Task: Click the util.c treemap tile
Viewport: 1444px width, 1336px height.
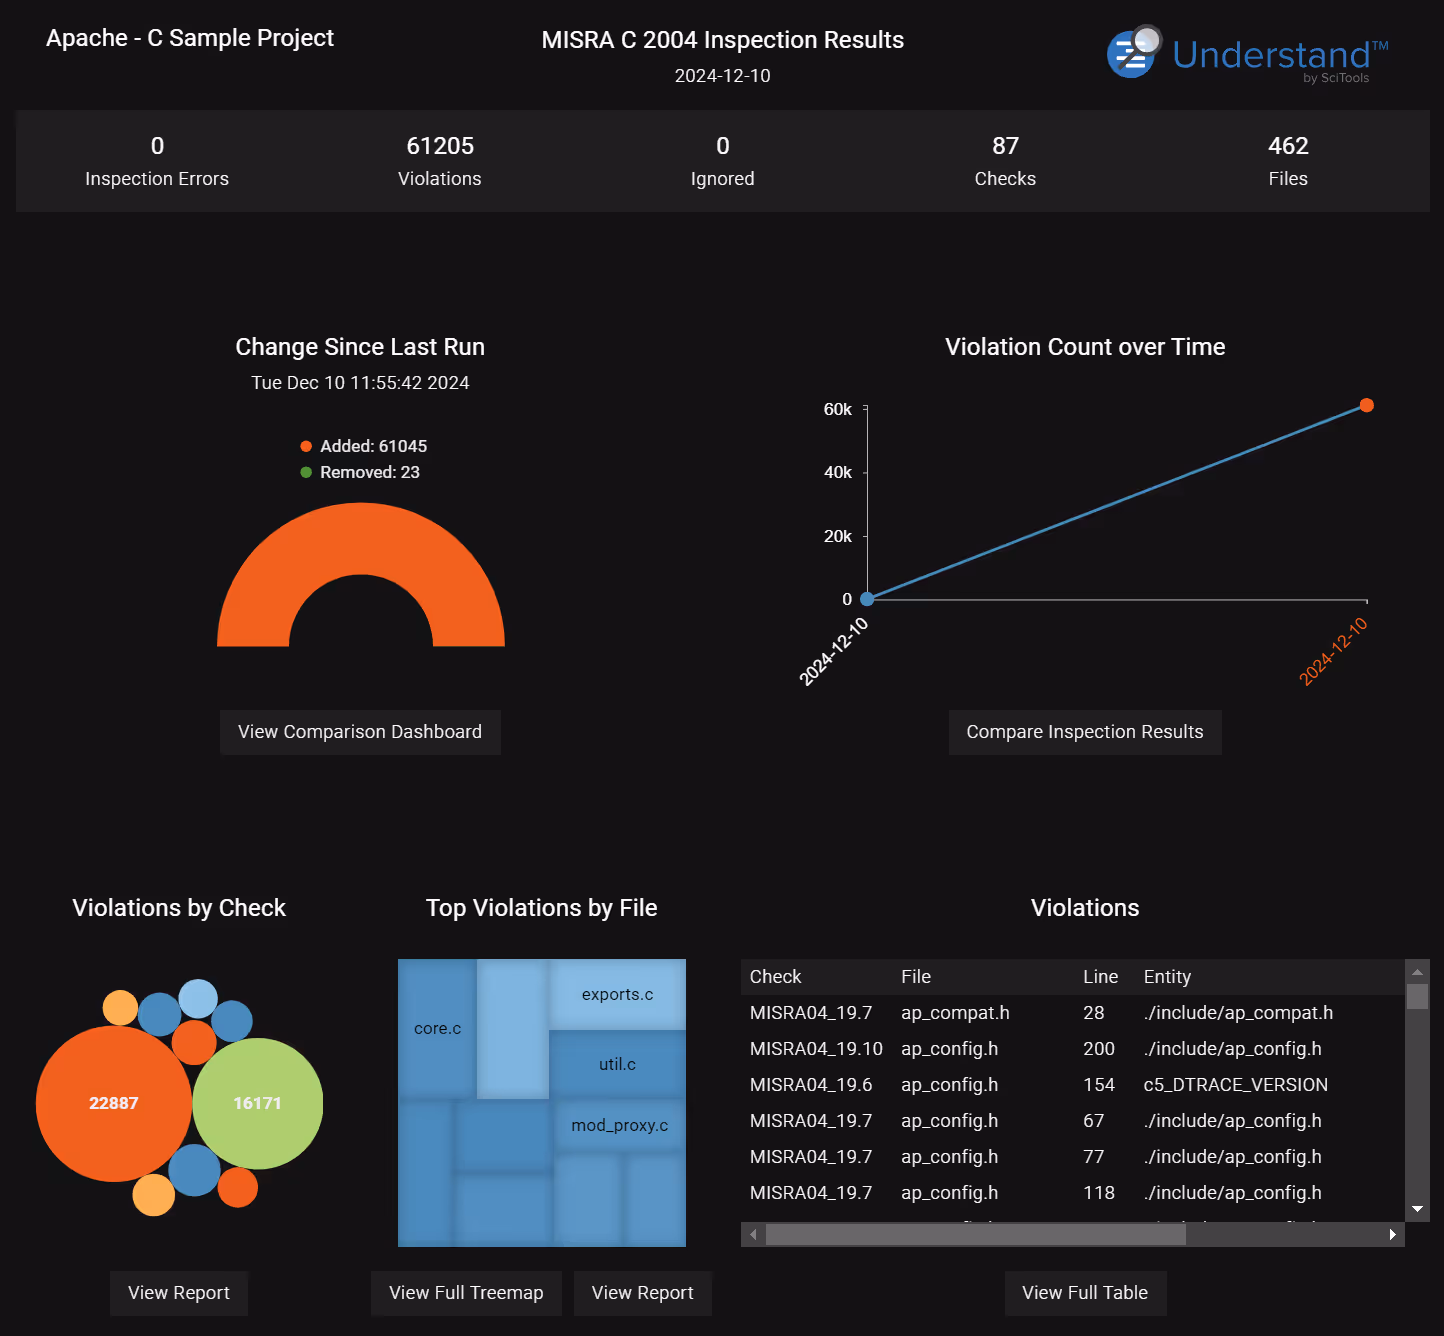Action: click(x=617, y=1064)
